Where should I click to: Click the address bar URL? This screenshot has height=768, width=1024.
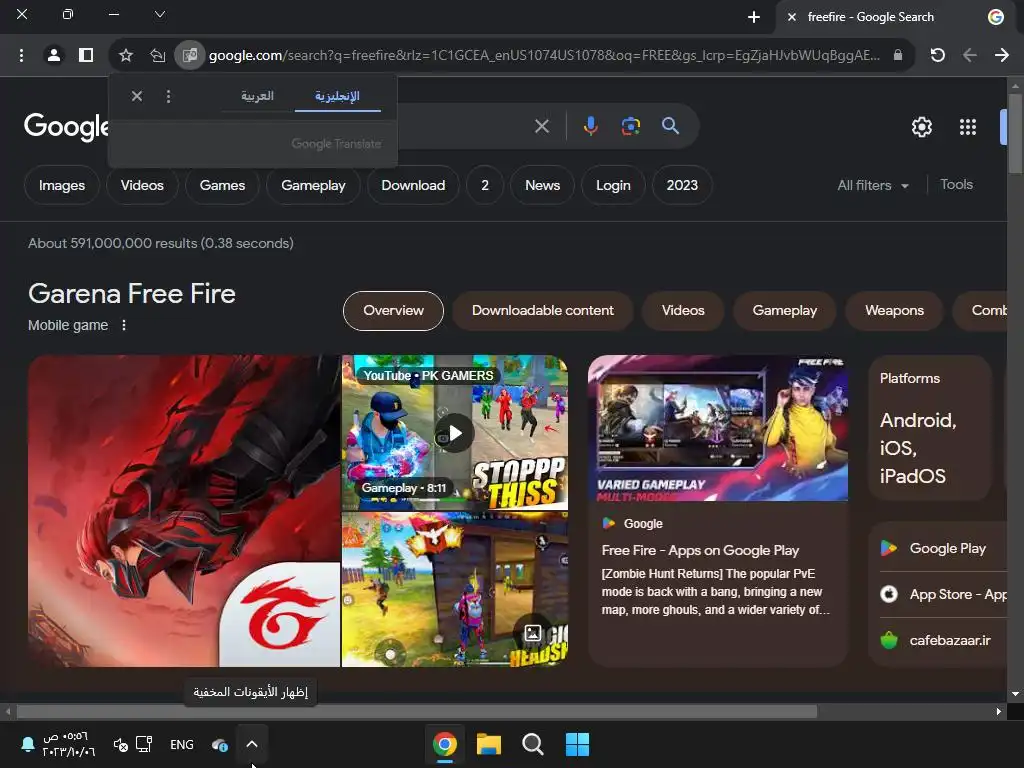(x=544, y=56)
